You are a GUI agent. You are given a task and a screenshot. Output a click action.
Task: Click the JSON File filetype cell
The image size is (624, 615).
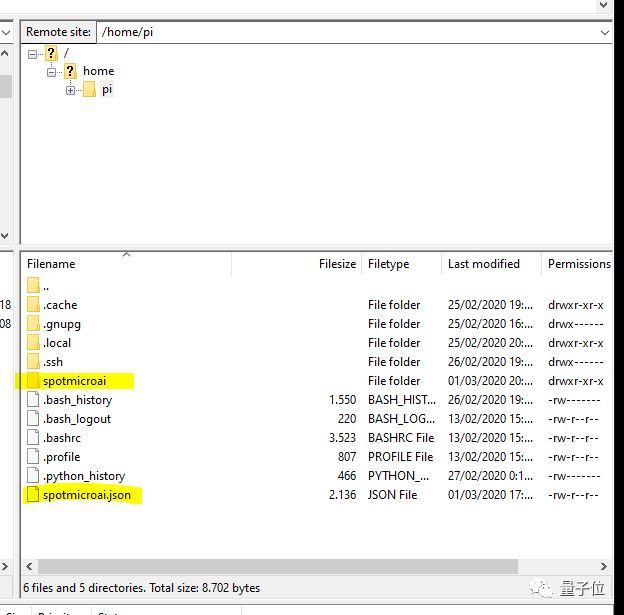click(x=392, y=495)
